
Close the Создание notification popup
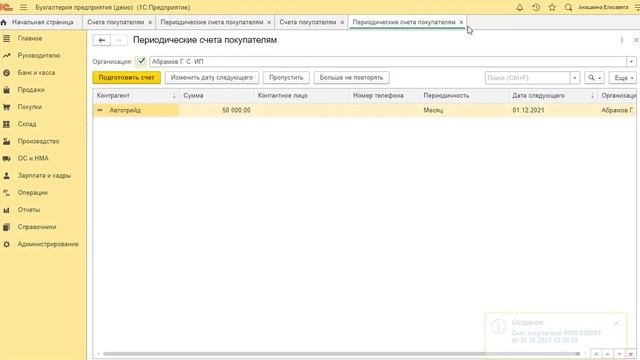(616, 323)
